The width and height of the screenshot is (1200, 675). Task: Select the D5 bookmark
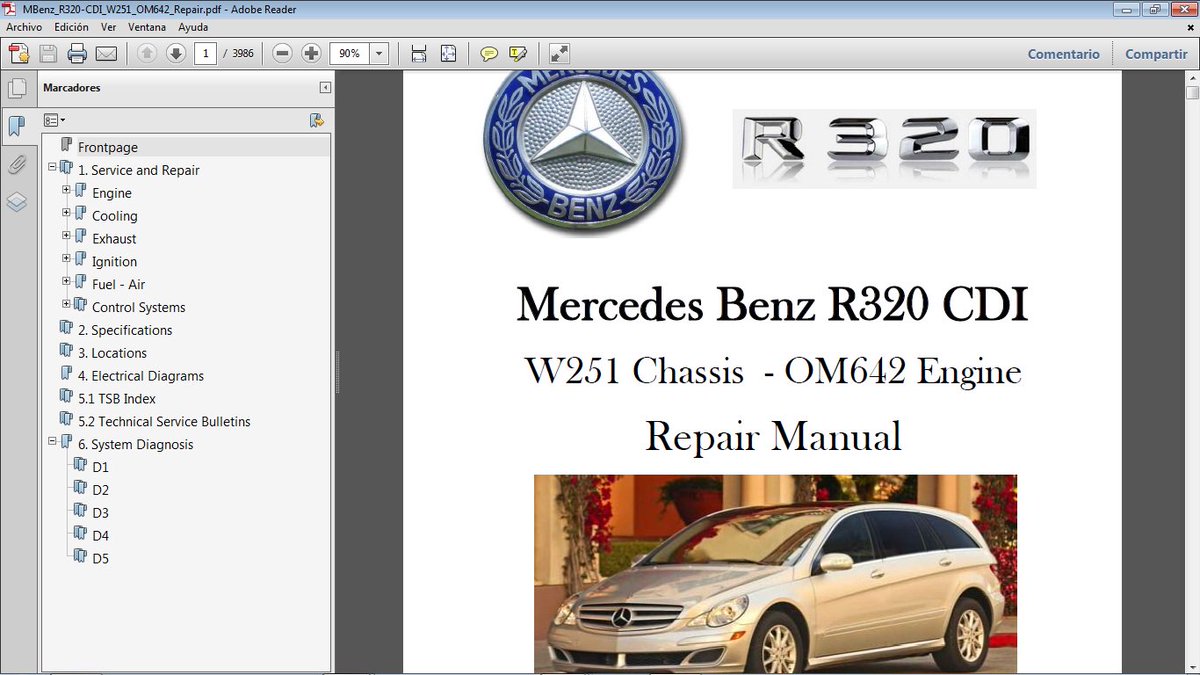pyautogui.click(x=100, y=559)
